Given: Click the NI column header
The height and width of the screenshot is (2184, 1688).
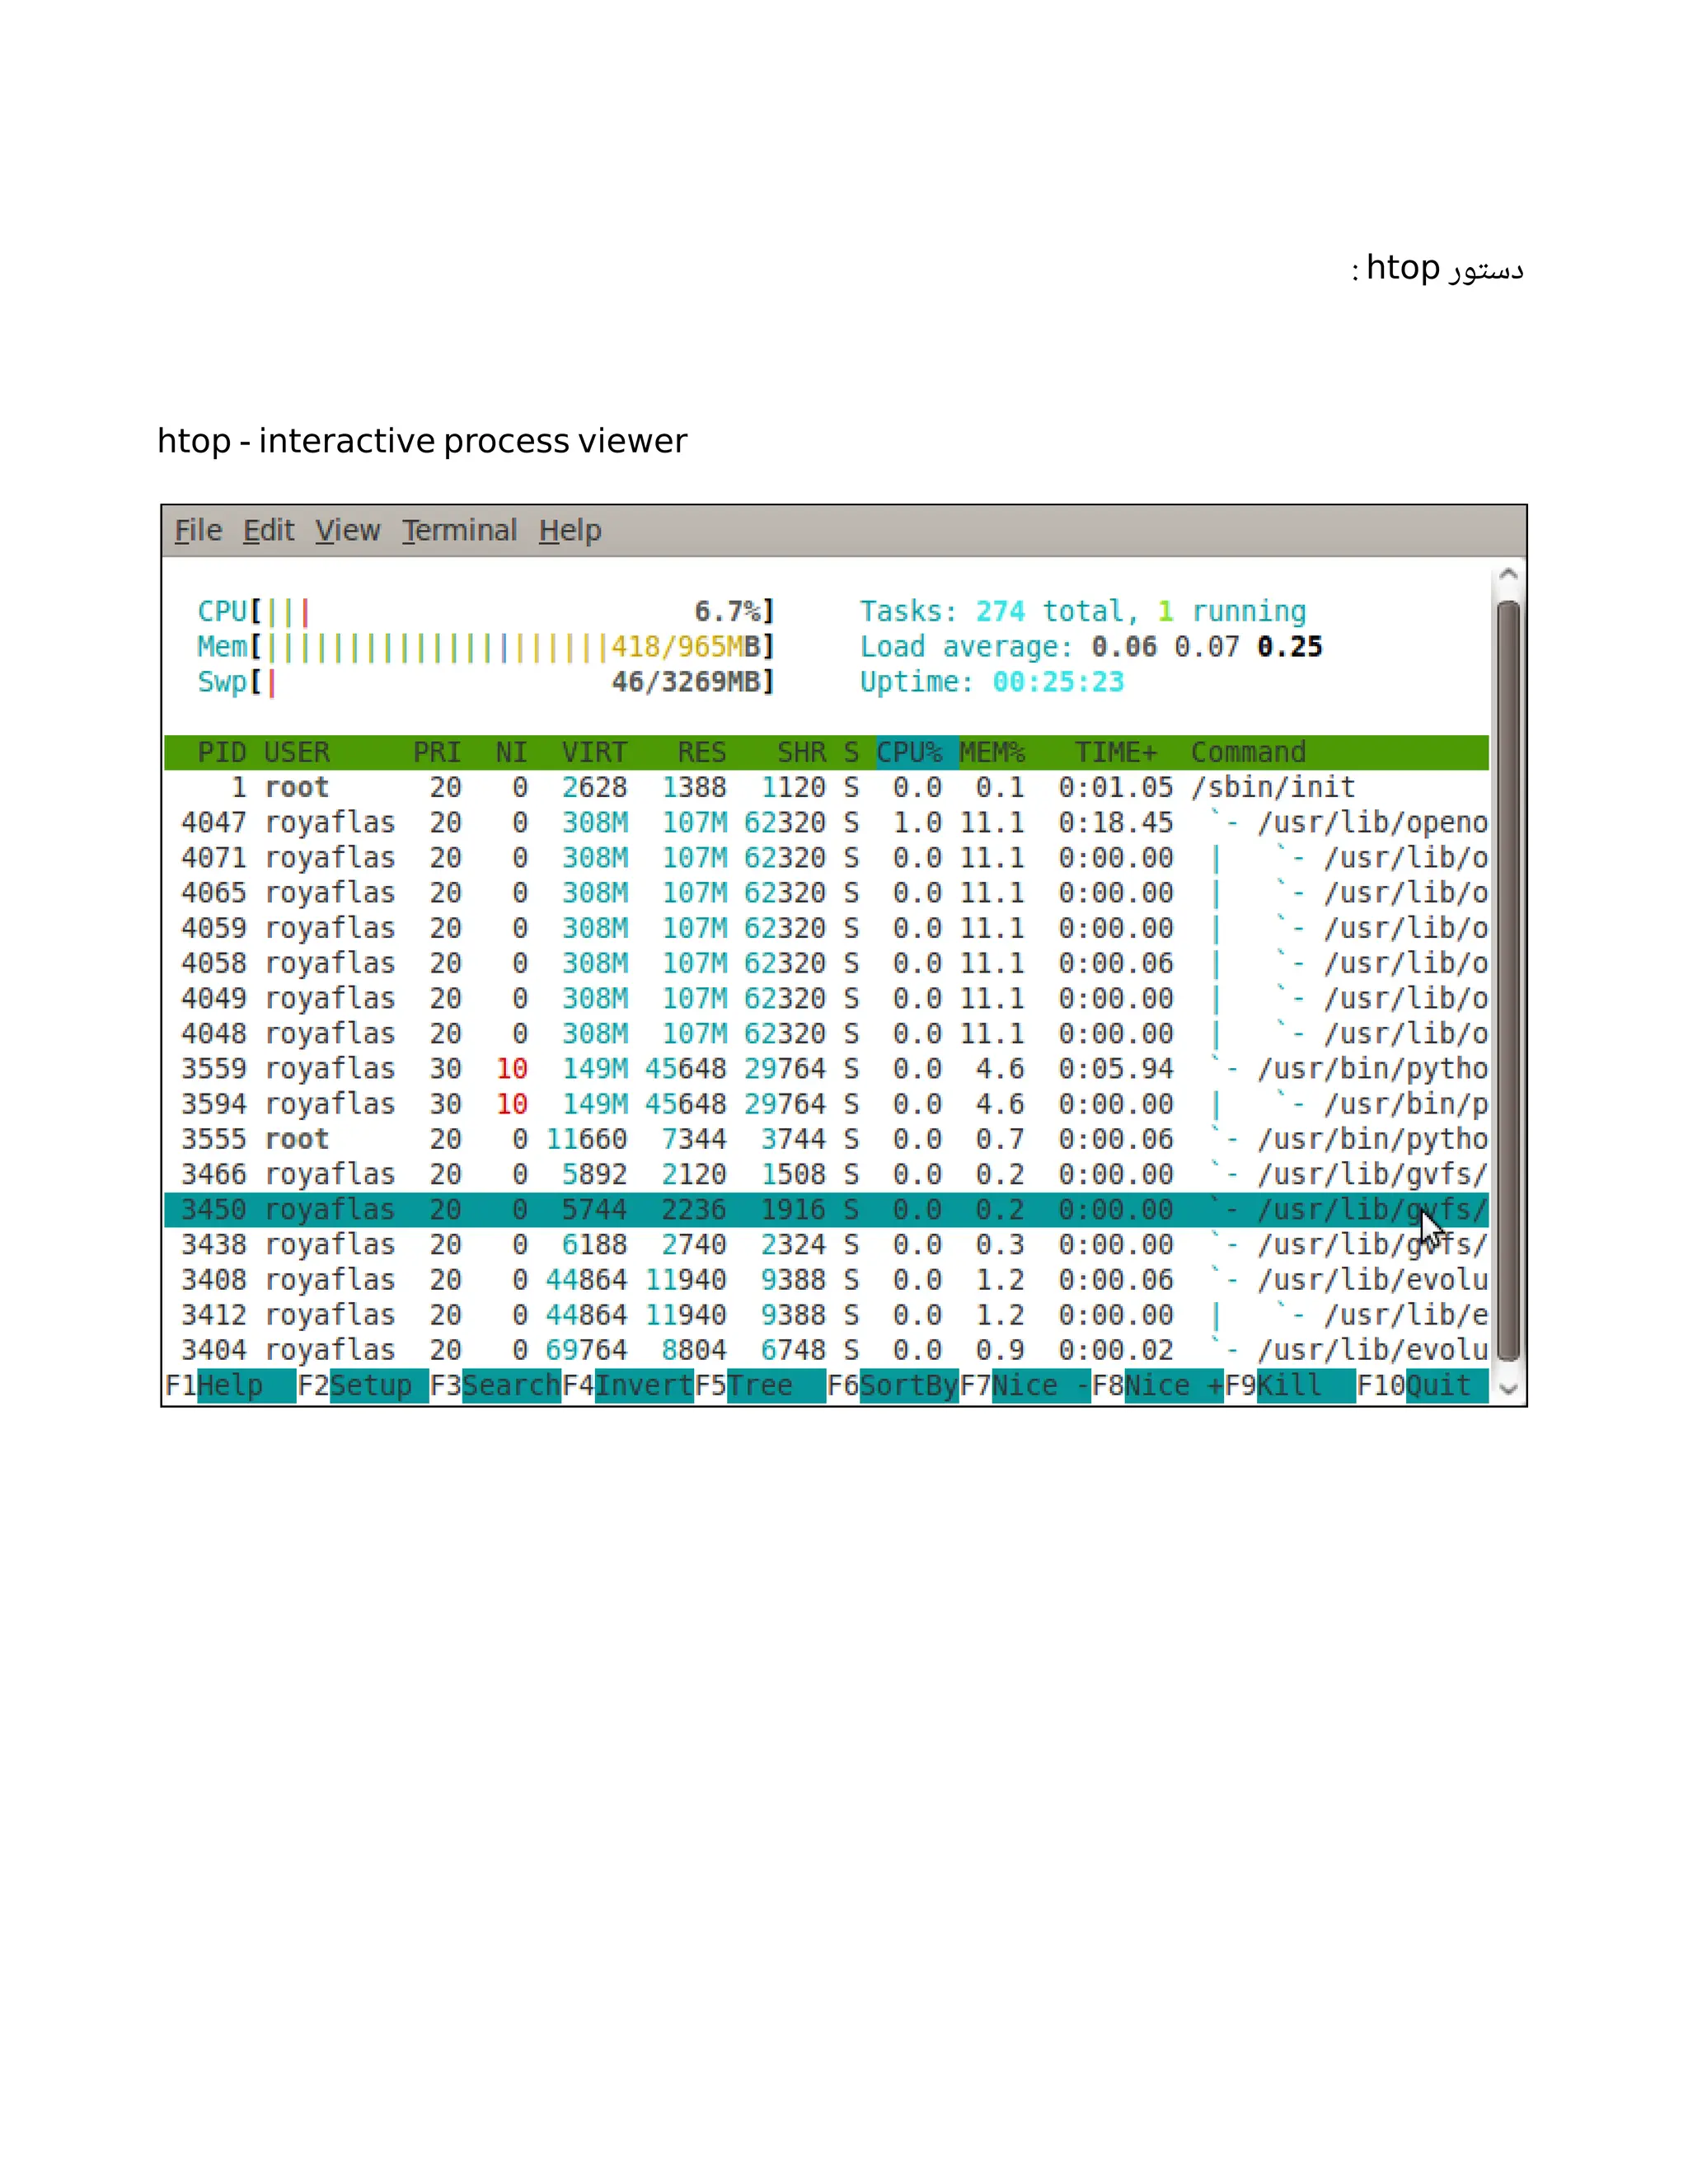Looking at the screenshot, I should click(x=511, y=752).
